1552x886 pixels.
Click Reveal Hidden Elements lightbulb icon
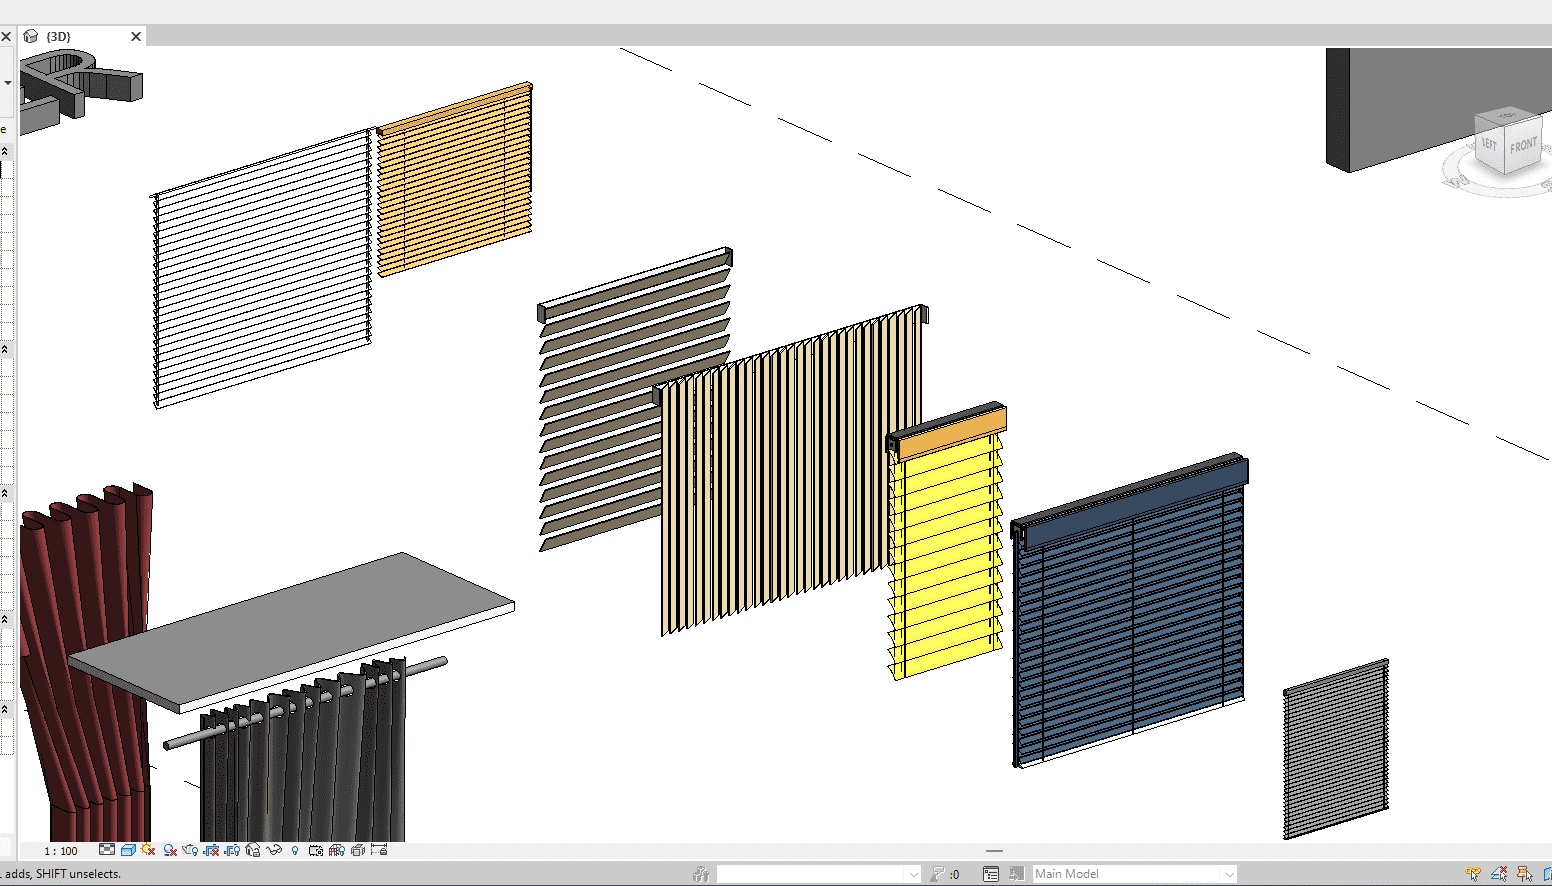[x=295, y=850]
